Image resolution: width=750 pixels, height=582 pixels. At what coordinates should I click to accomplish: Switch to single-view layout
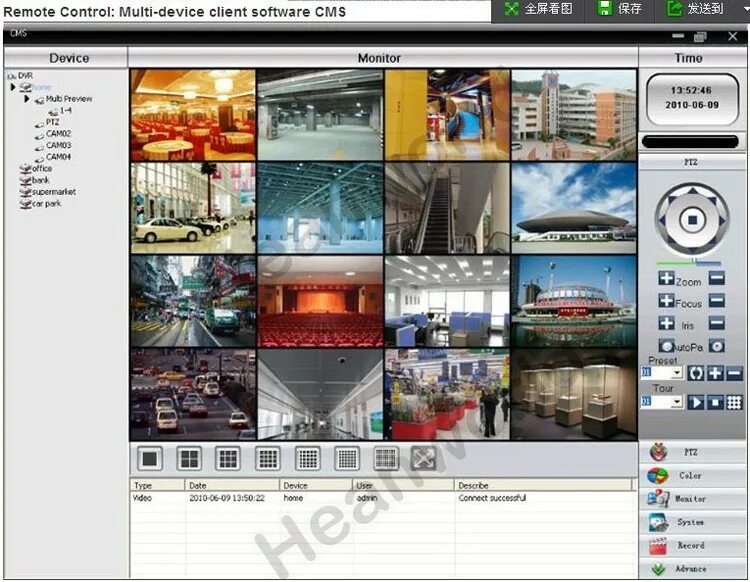click(x=150, y=459)
